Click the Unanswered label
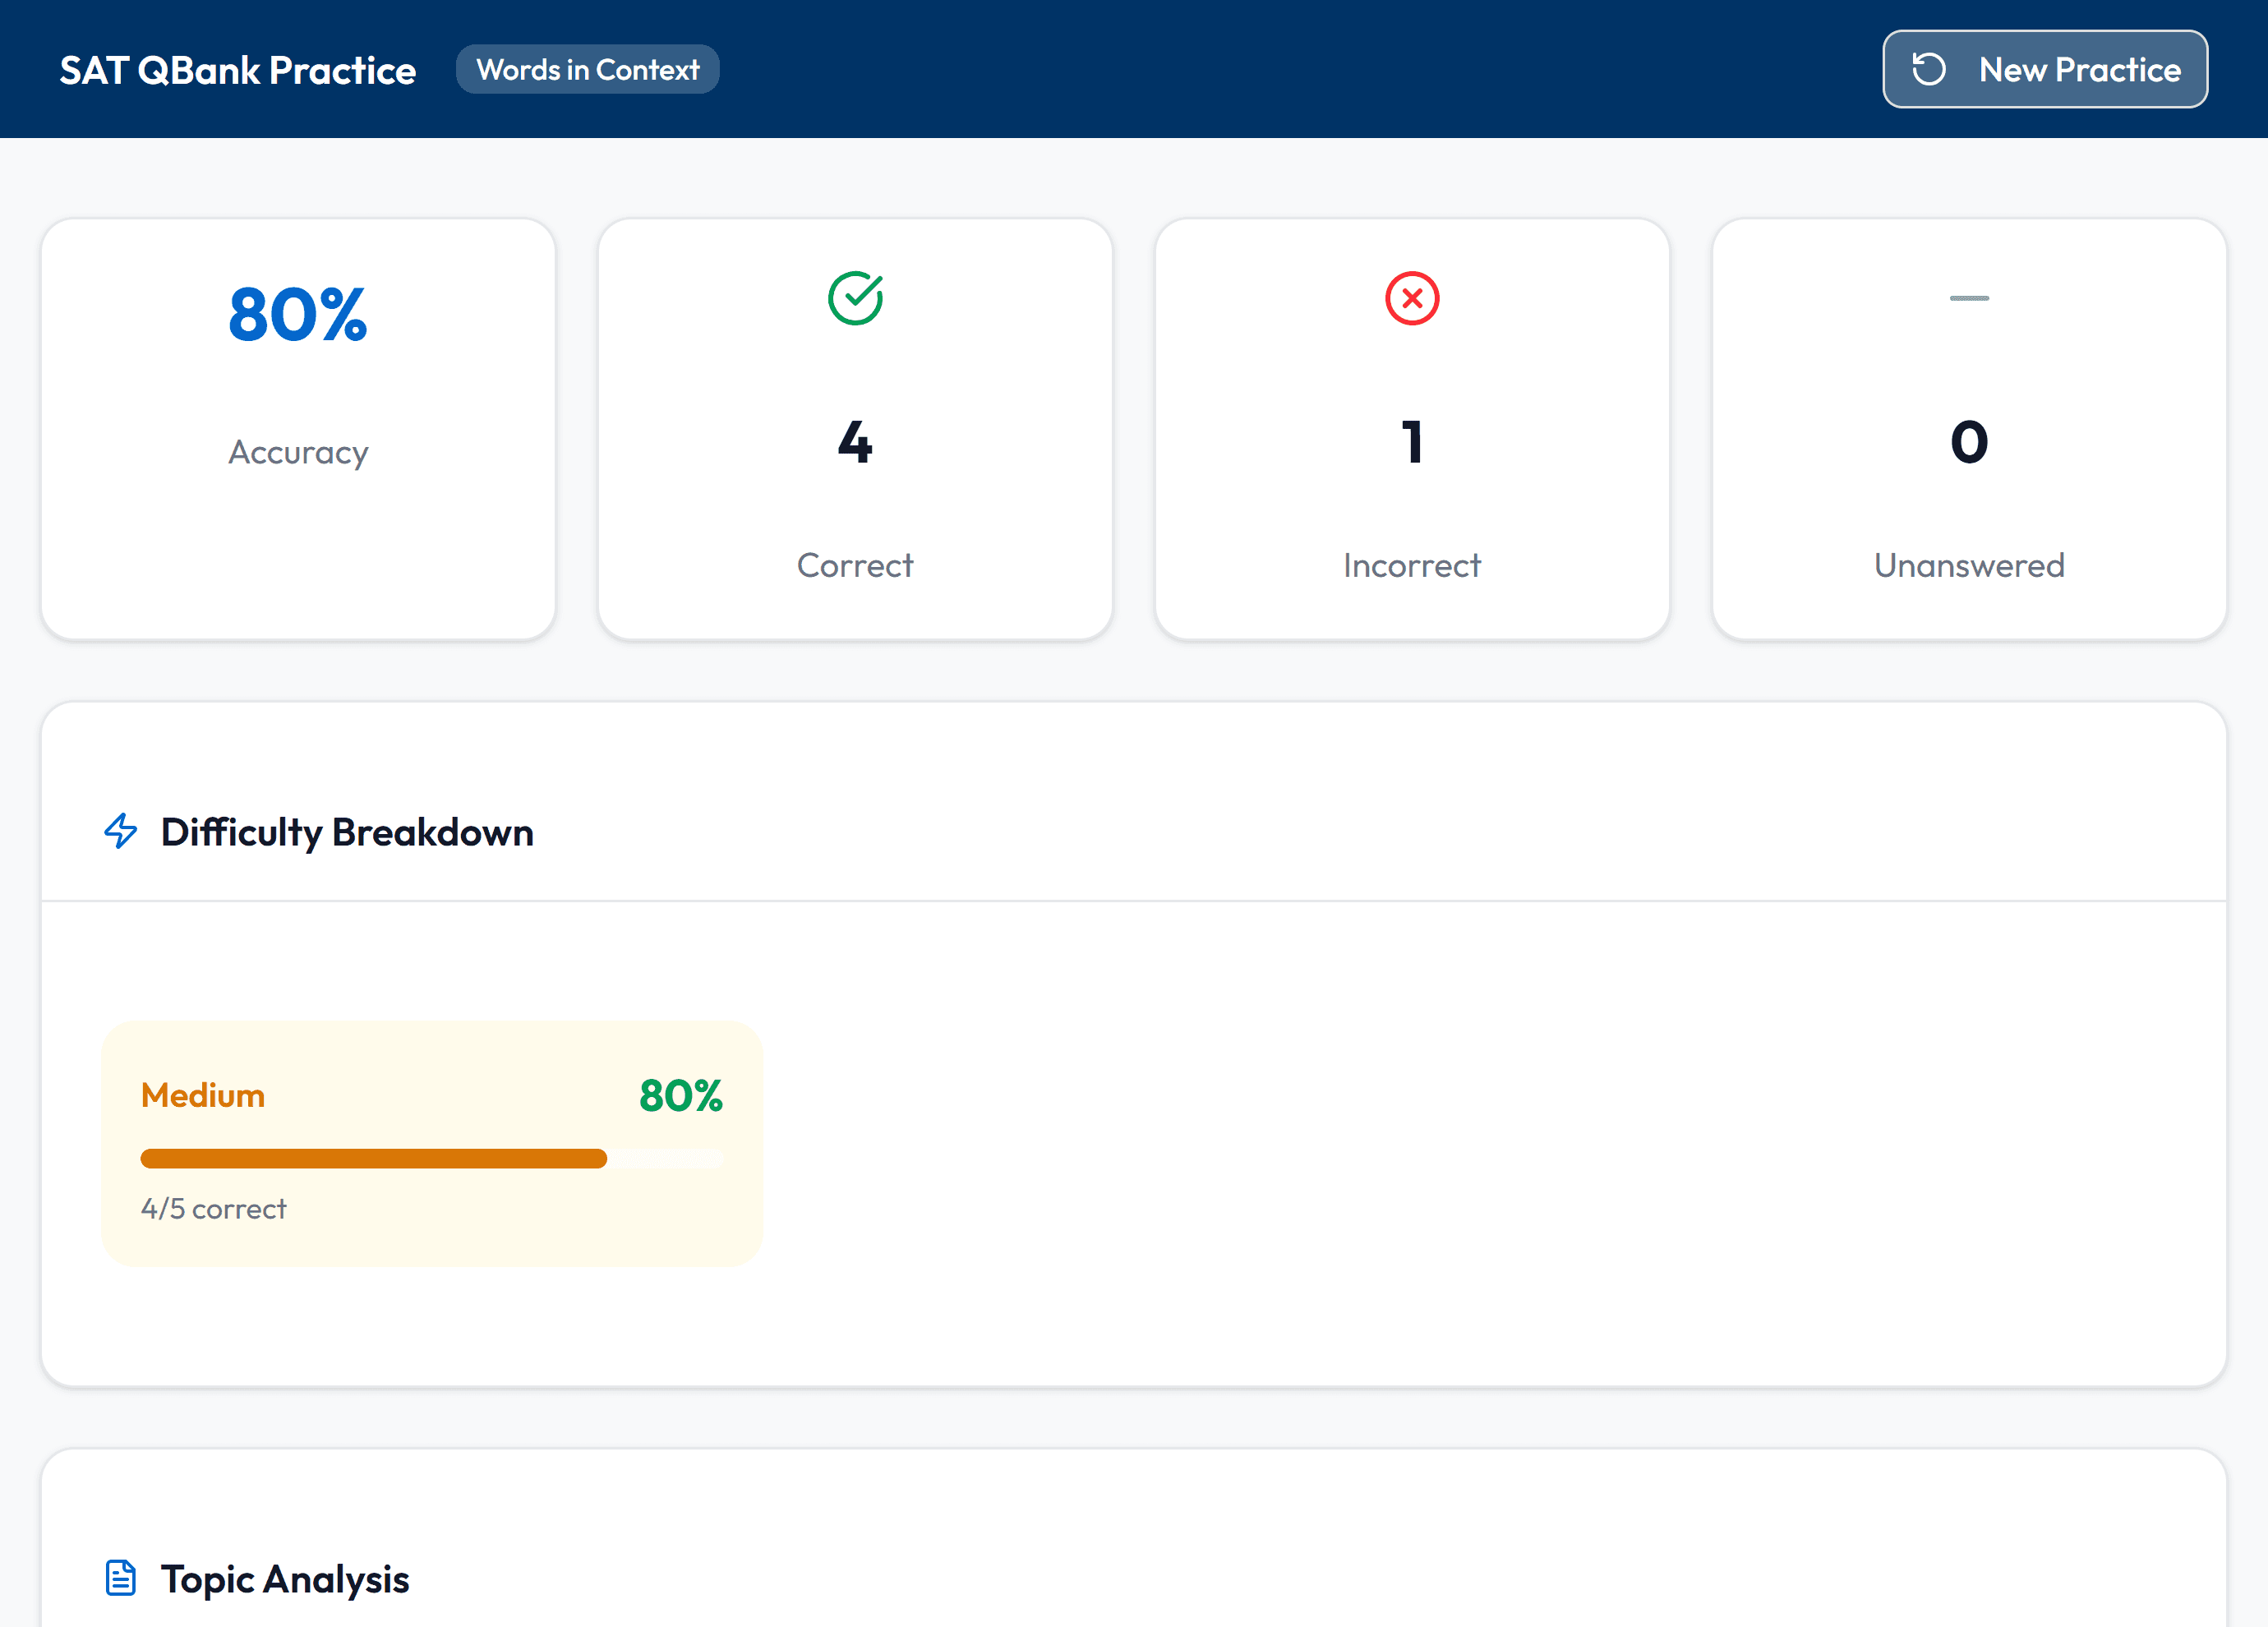The height and width of the screenshot is (1627, 2268). (1969, 565)
